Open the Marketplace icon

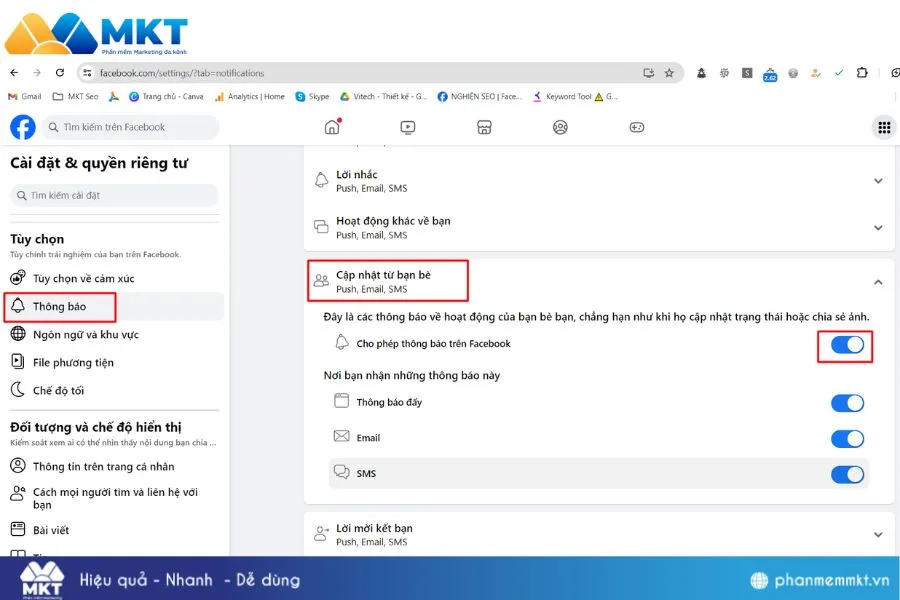pyautogui.click(x=484, y=127)
